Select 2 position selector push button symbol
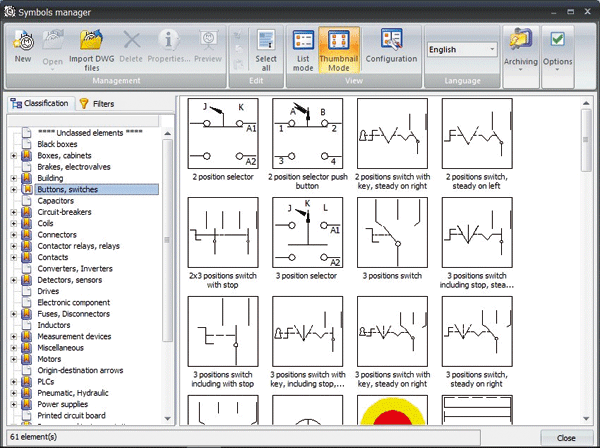Image resolution: width=600 pixels, height=448 pixels. point(308,134)
